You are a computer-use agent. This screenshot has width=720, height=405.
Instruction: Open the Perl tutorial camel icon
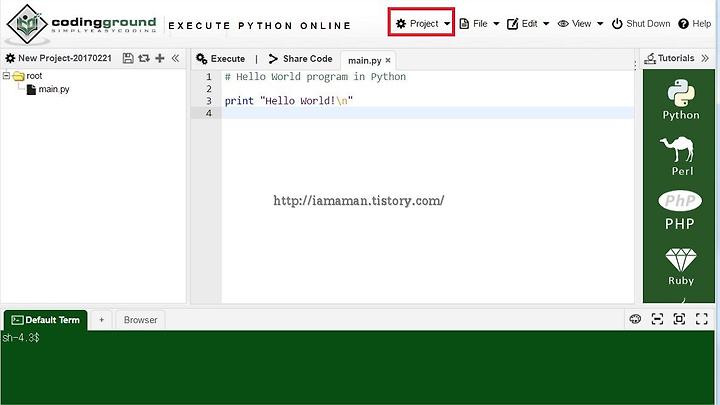pos(678,156)
